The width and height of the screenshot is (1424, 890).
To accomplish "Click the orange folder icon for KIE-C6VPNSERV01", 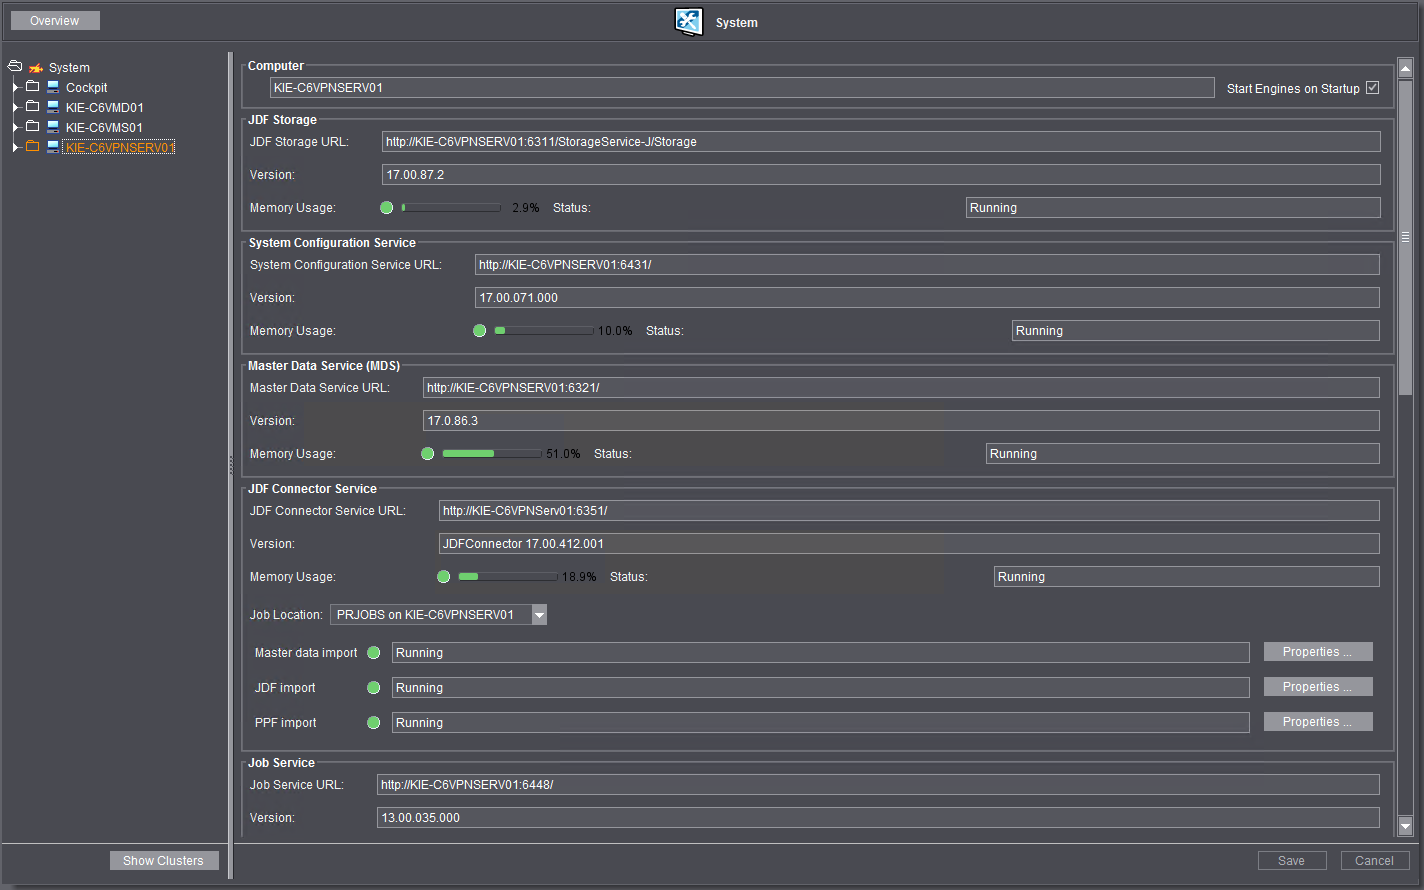I will point(33,147).
